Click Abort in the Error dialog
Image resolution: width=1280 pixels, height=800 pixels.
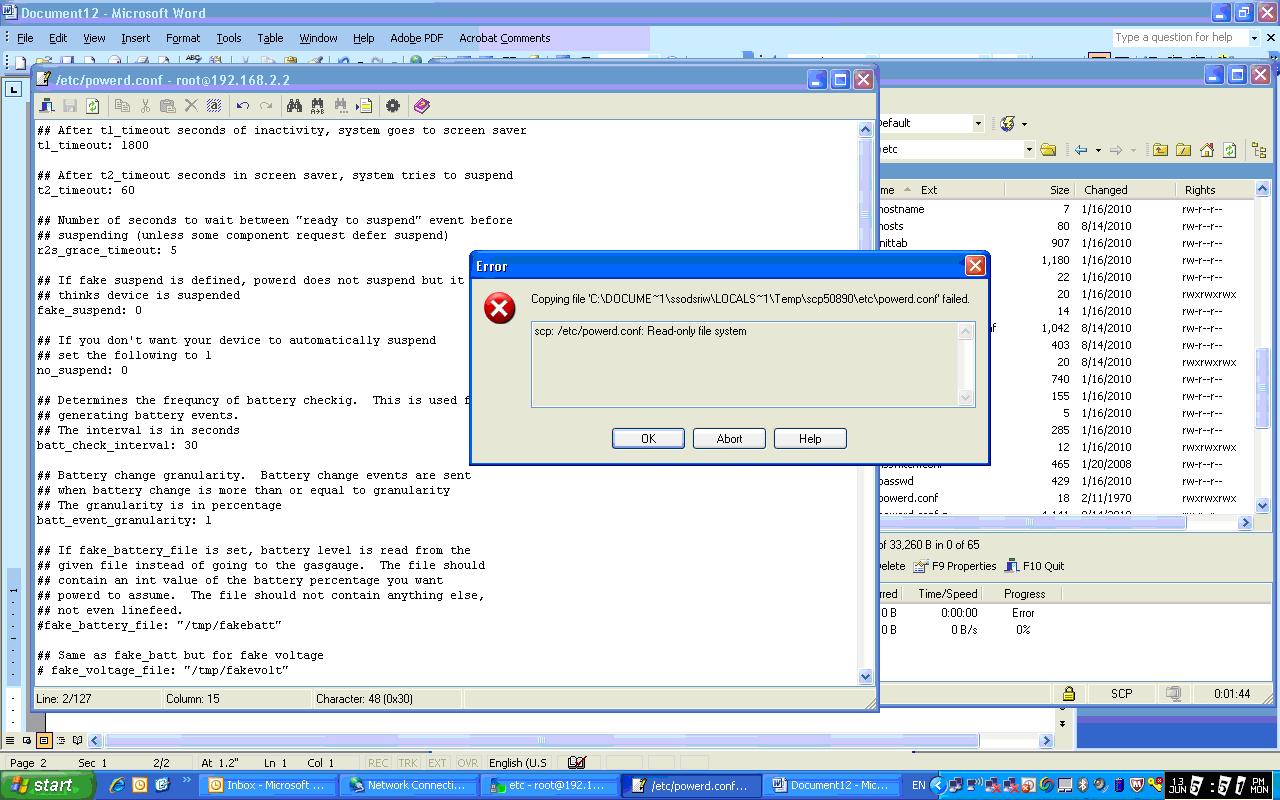(729, 438)
